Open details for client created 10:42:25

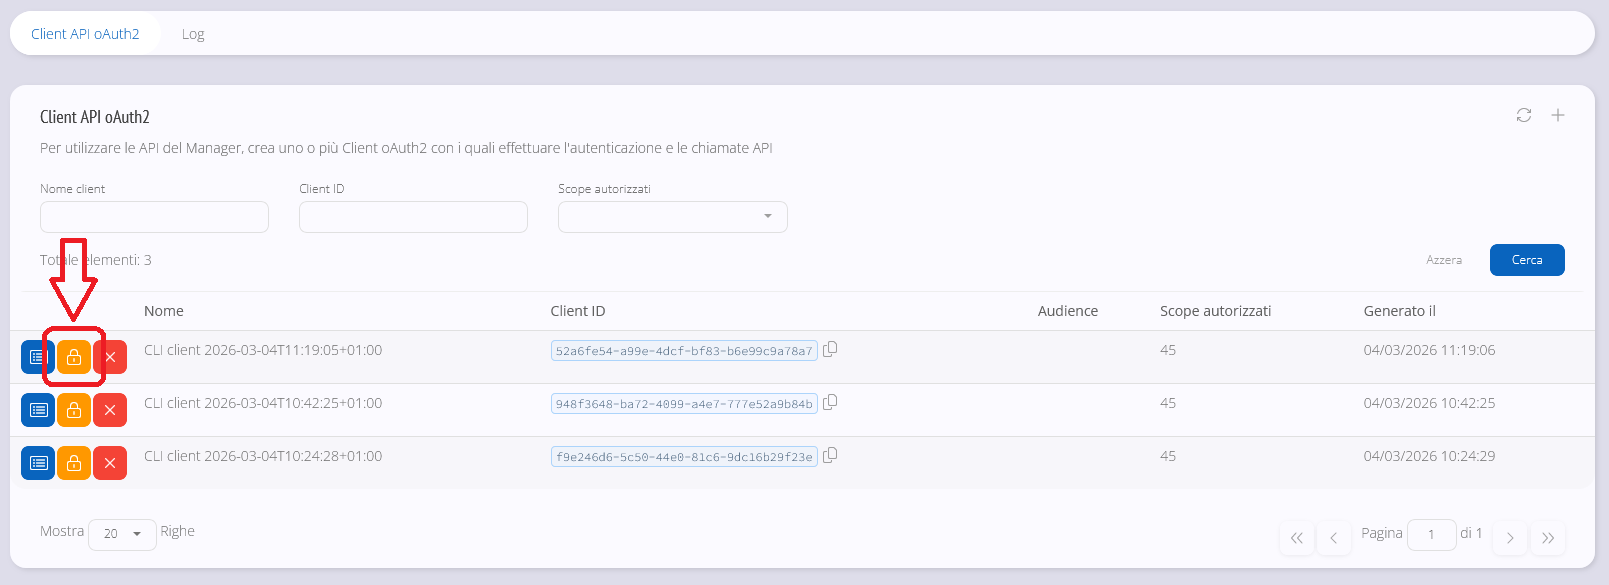pos(38,410)
